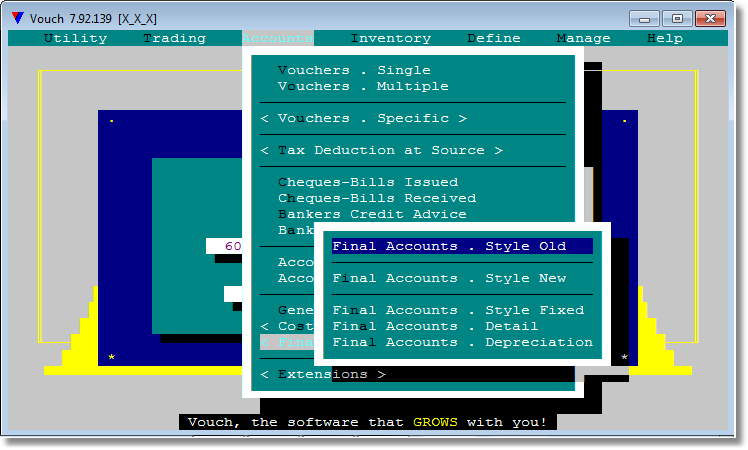Click the highlighted Final Accounts parent entry
The height and width of the screenshot is (450, 748).
[287, 342]
